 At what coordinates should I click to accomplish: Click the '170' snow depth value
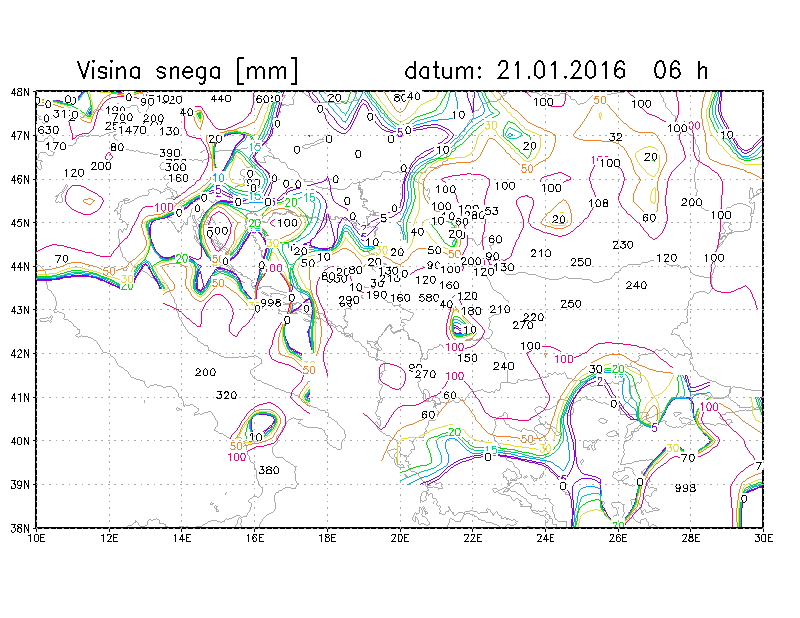(56, 146)
